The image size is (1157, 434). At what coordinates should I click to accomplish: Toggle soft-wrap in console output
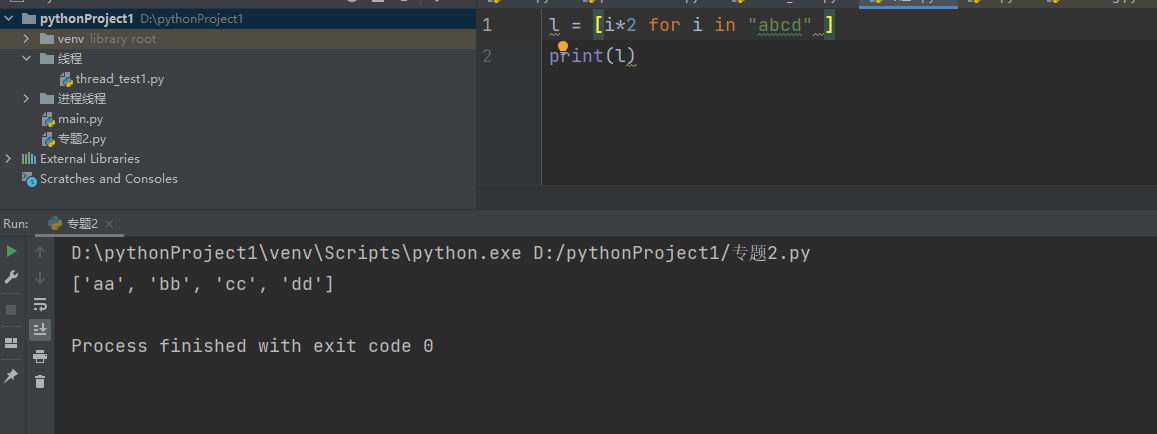pos(40,304)
